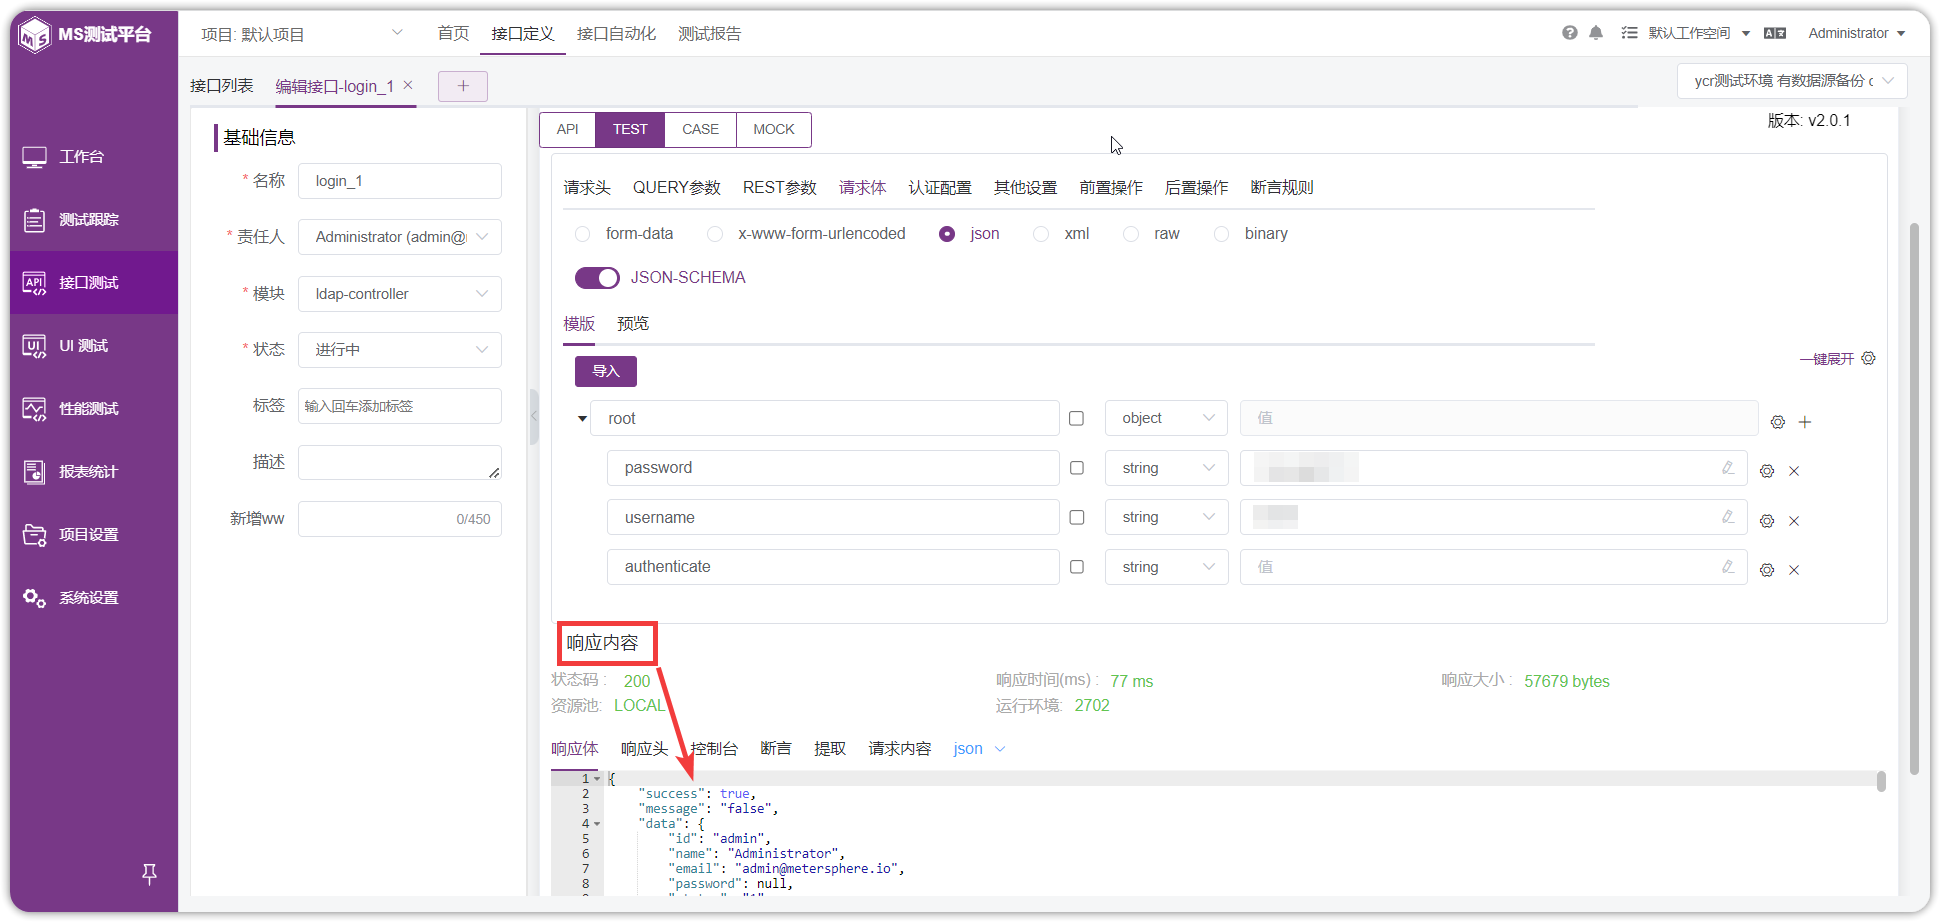The height and width of the screenshot is (922, 1940).
Task: Open the 项目设置 sidebar icon
Action: click(35, 535)
